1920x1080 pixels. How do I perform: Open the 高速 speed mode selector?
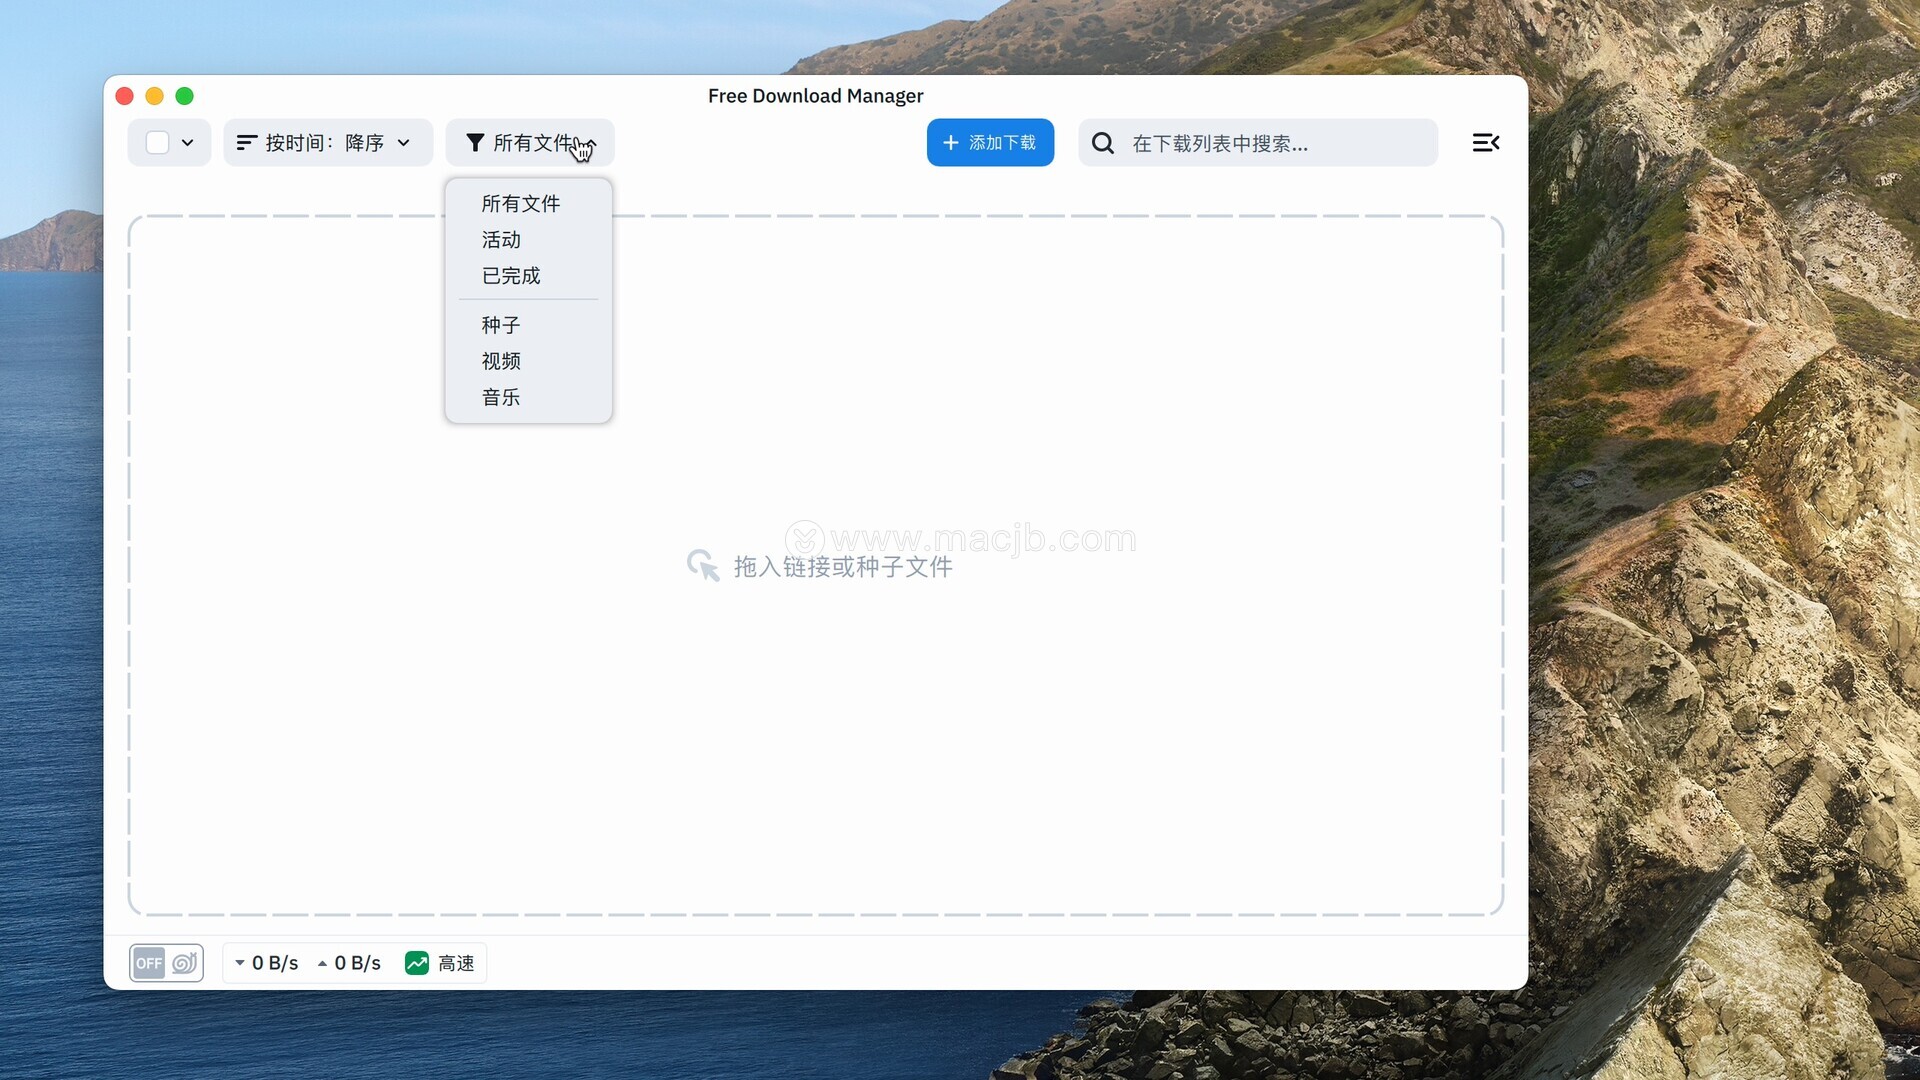[456, 963]
